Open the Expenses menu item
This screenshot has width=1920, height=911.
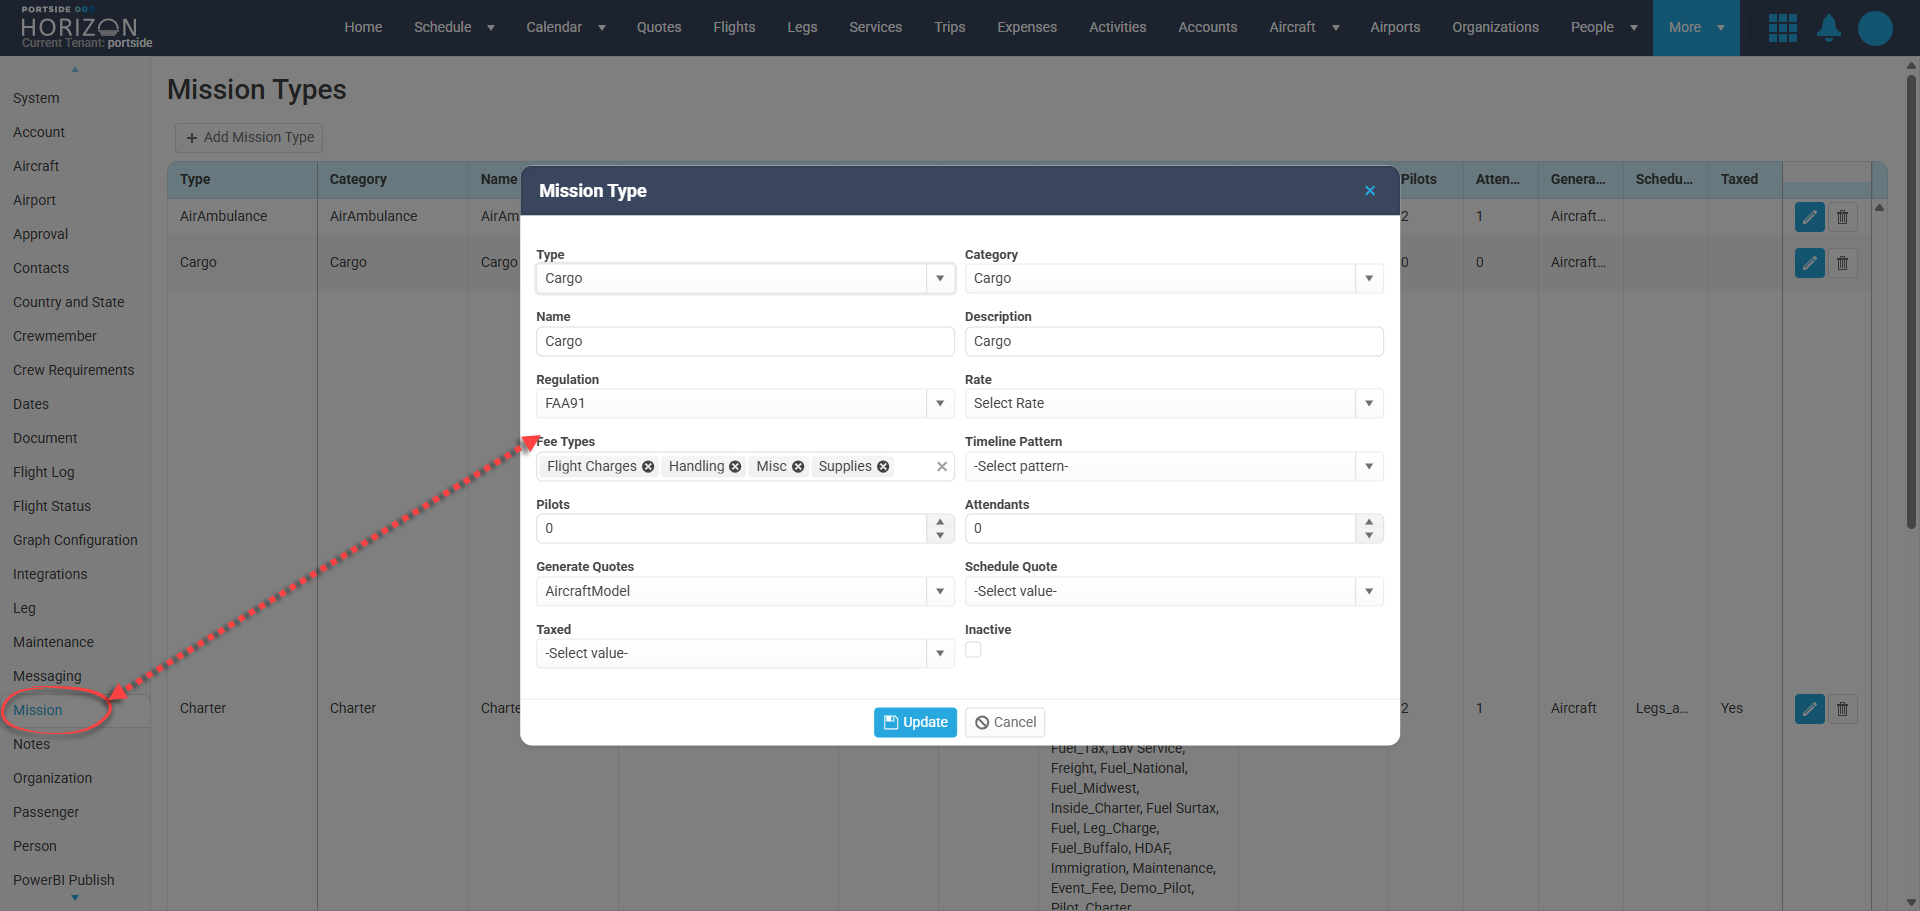(1026, 28)
